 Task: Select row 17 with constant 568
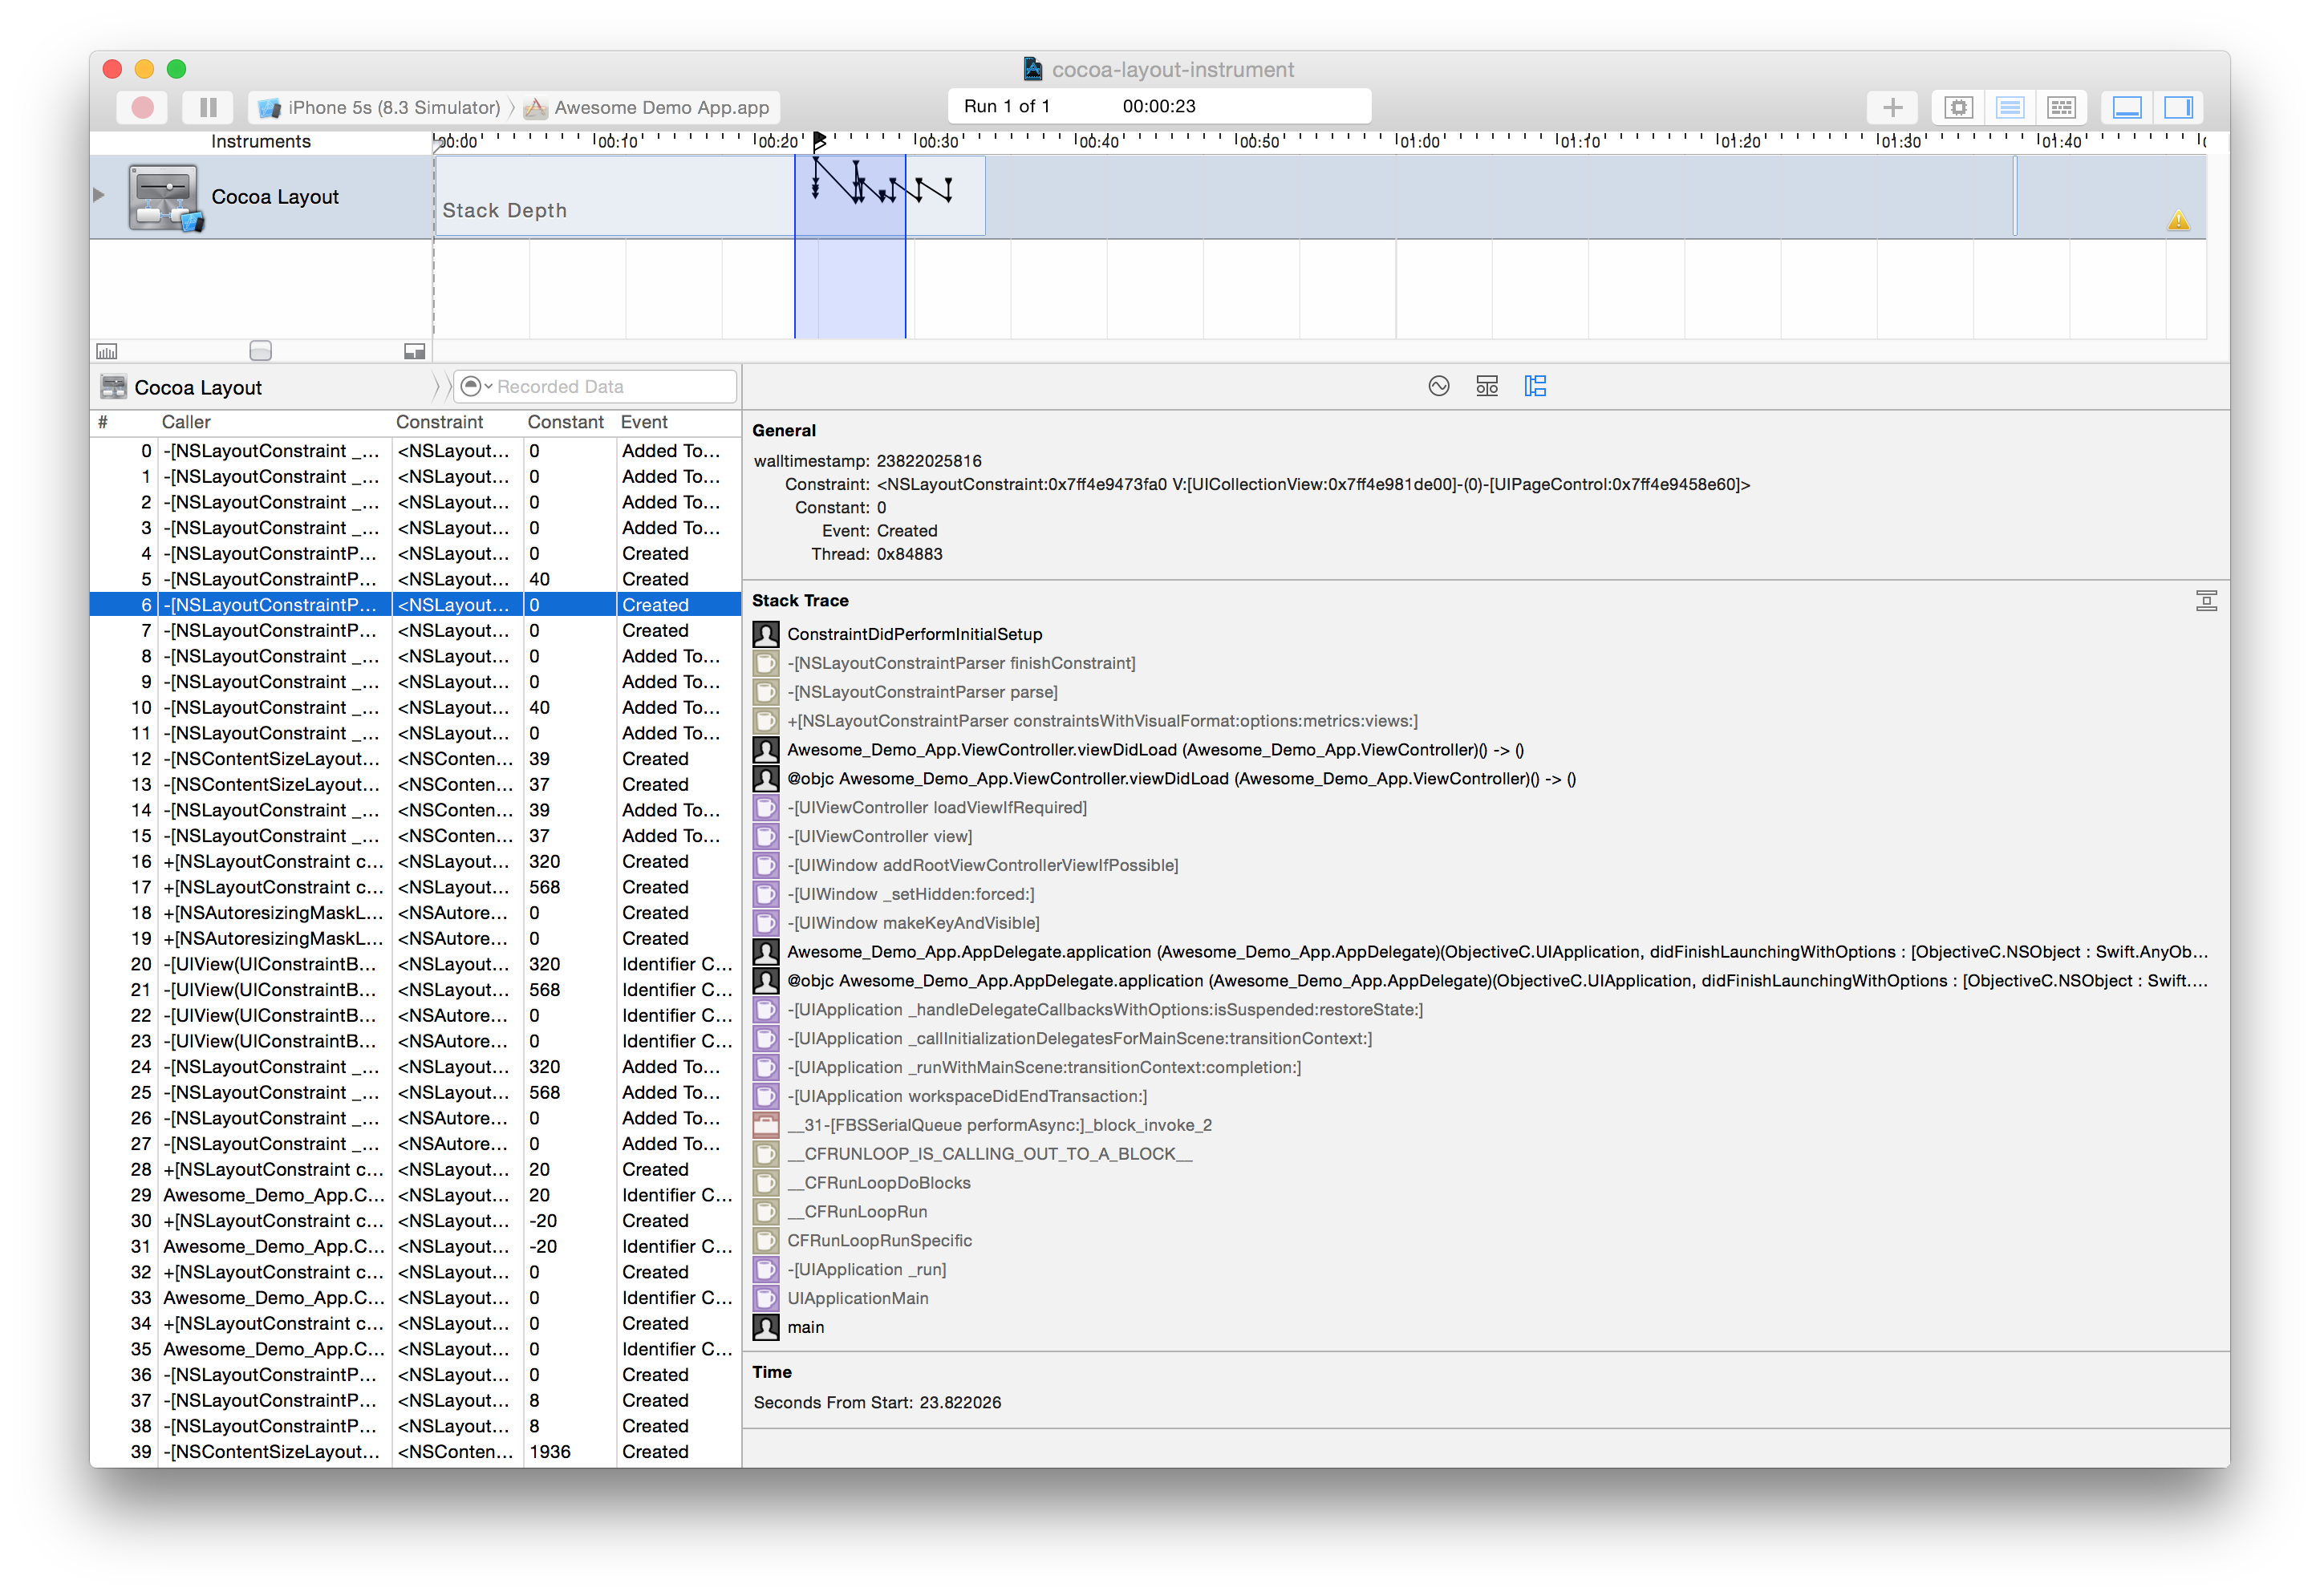coord(415,887)
